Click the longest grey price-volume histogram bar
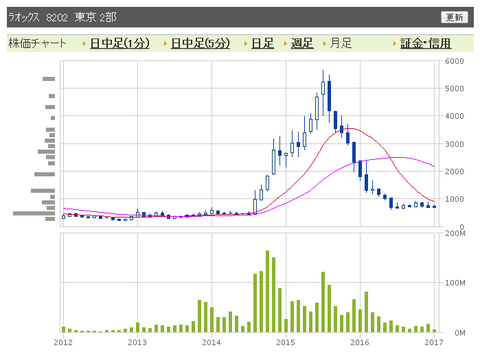The height and width of the screenshot is (363, 480). (34, 213)
